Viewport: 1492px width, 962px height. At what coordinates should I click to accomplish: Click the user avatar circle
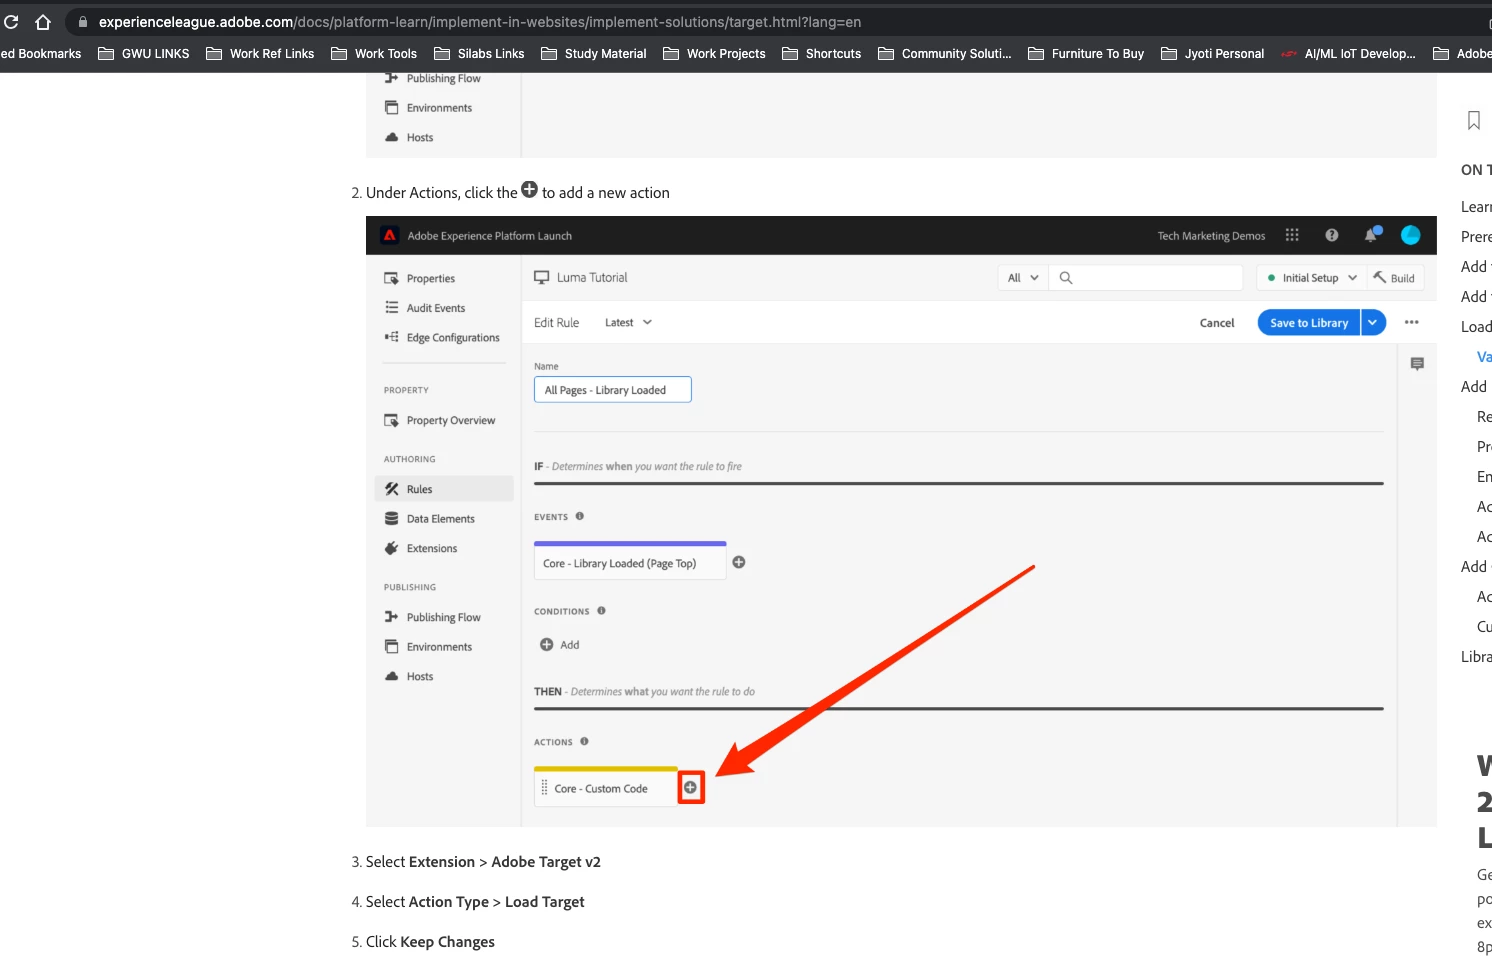pos(1411,235)
